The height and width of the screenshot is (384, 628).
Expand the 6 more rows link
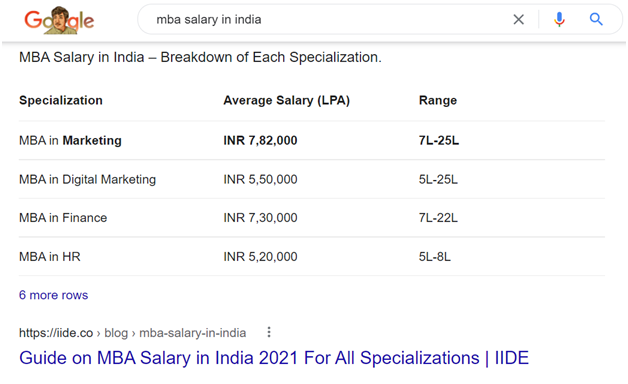(54, 295)
